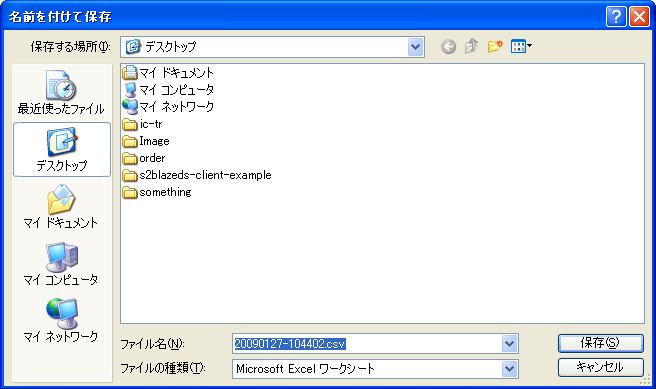Click the 保存 button

click(x=600, y=343)
